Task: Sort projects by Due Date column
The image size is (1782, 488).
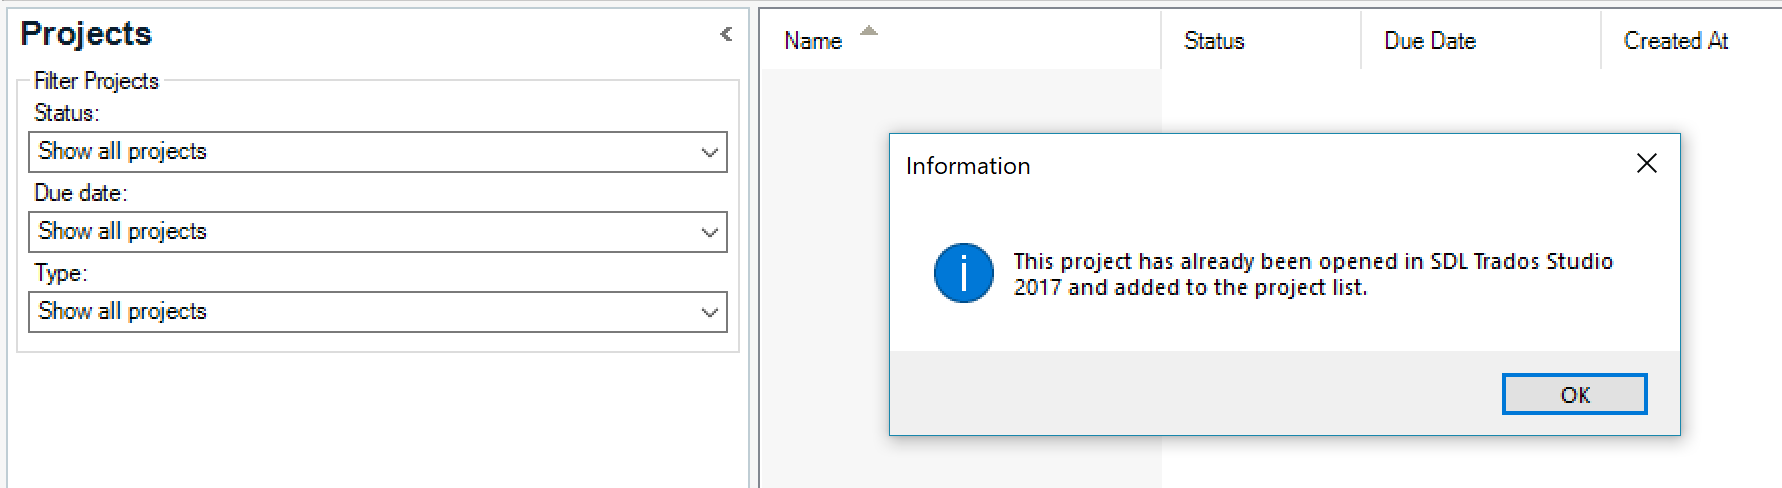Action: click(x=1430, y=41)
